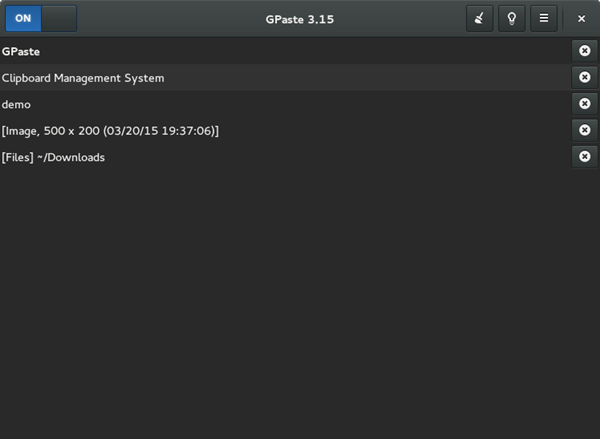Choose the 'demo' history row text
The height and width of the screenshot is (439, 600).
click(17, 104)
